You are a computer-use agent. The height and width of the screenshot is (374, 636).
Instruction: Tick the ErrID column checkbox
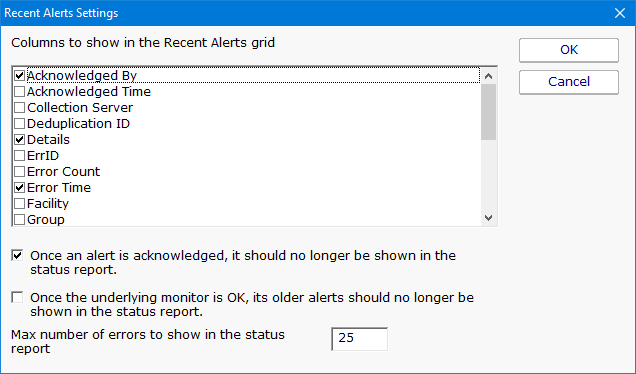pos(19,156)
